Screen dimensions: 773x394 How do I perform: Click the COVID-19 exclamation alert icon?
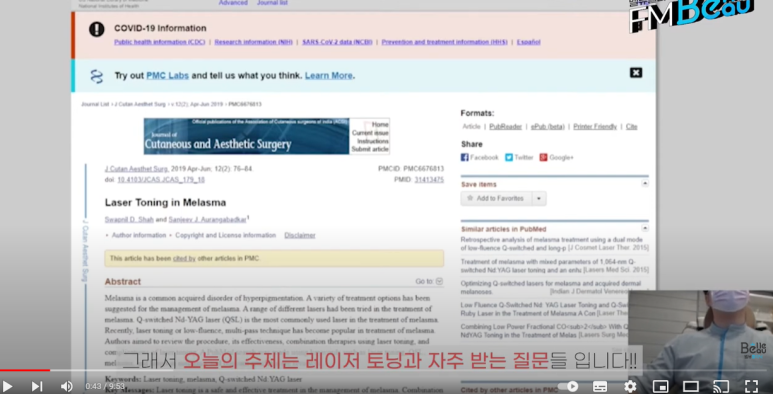pos(97,29)
